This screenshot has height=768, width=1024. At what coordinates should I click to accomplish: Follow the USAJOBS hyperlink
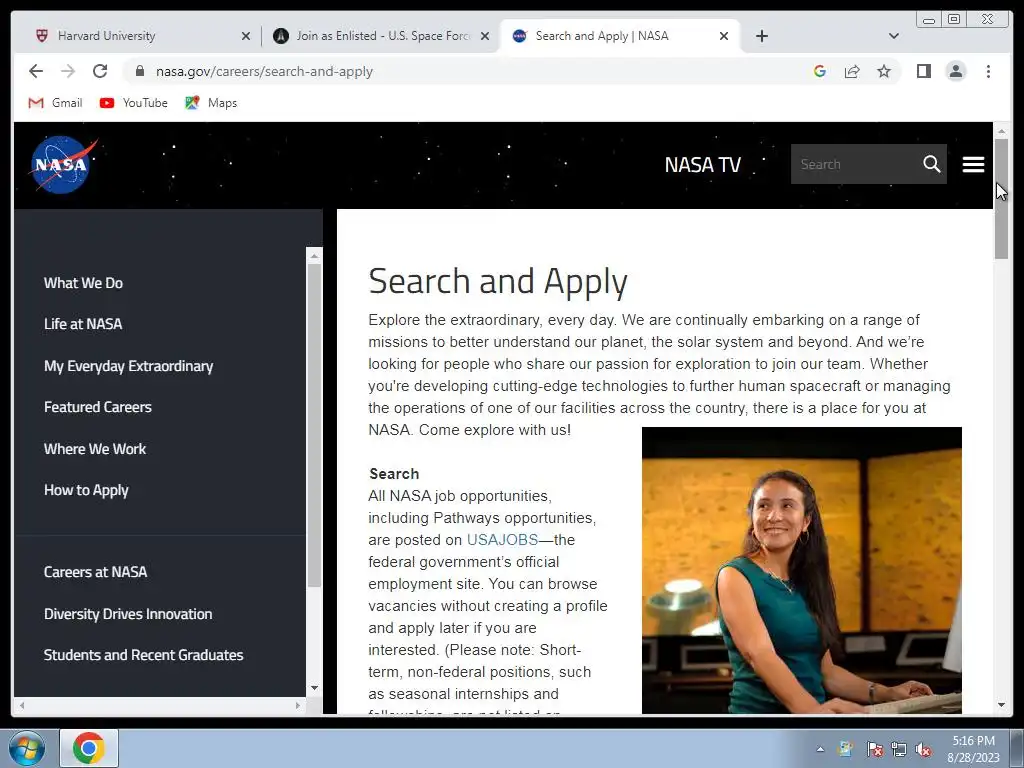pos(502,540)
